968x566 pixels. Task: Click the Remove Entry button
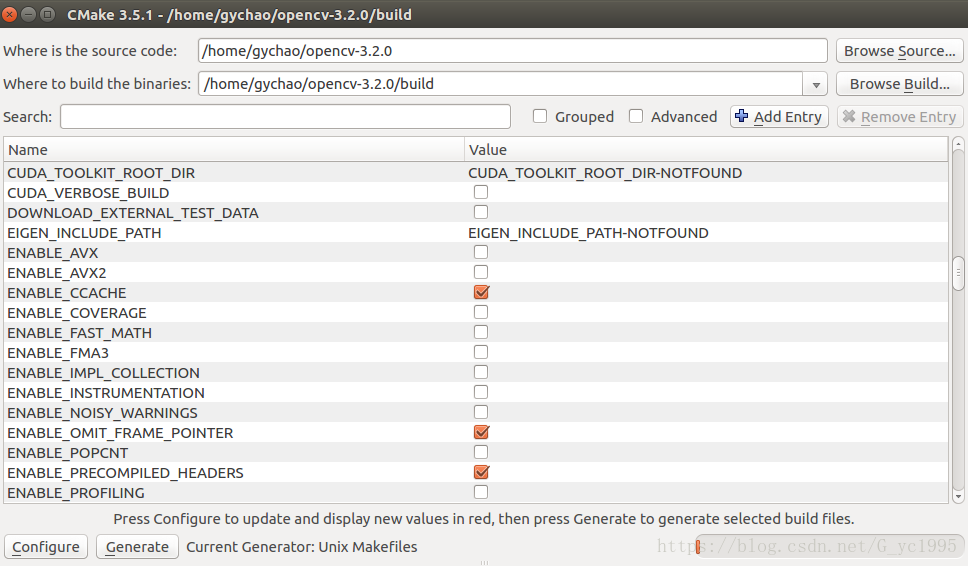[x=899, y=117]
